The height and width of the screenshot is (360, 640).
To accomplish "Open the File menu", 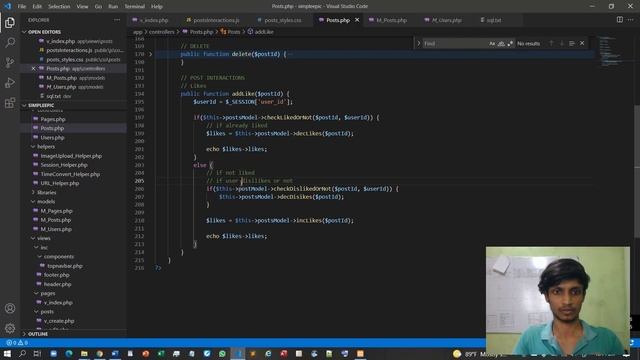I will tap(22, 6).
